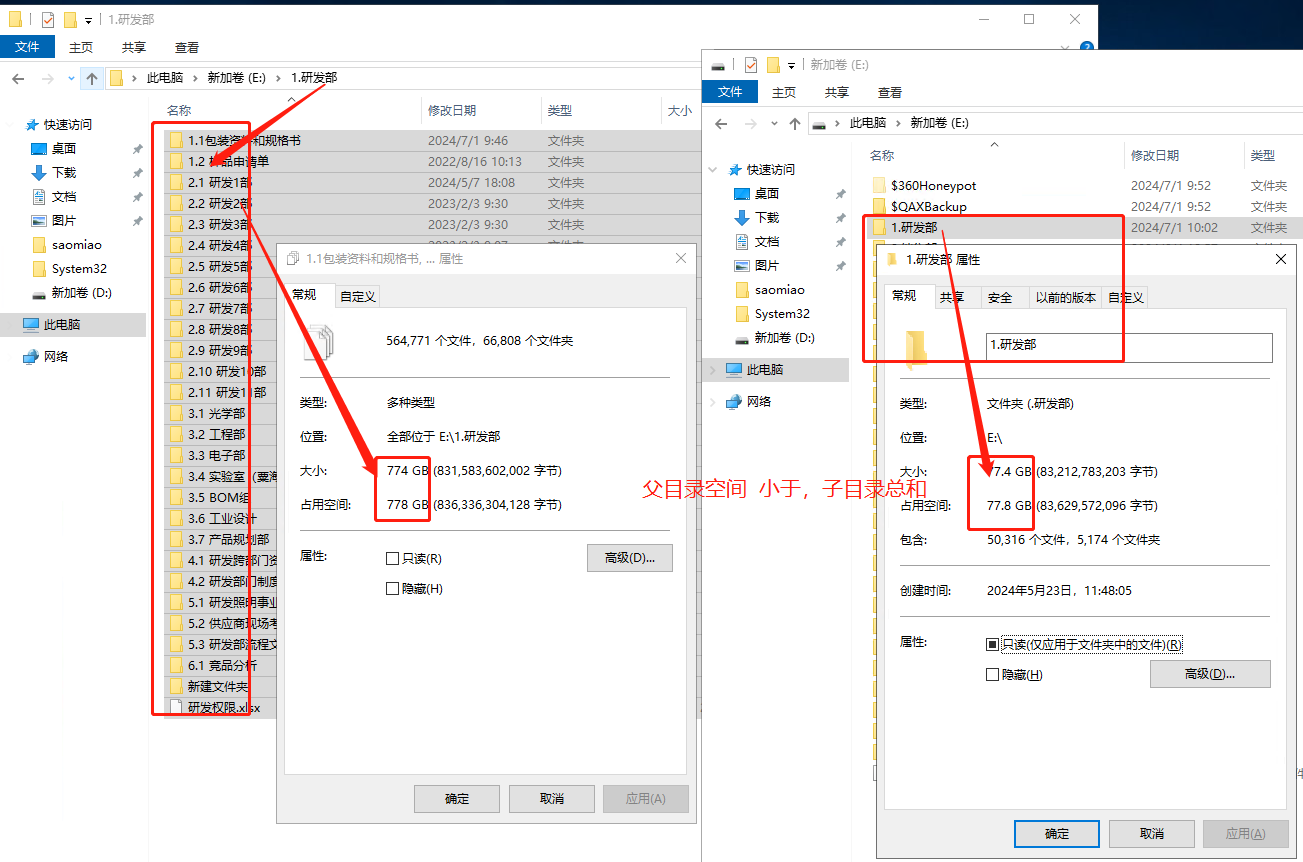1303x862 pixels.
Task: Sort by 类型 column in left window
Action: (560, 111)
